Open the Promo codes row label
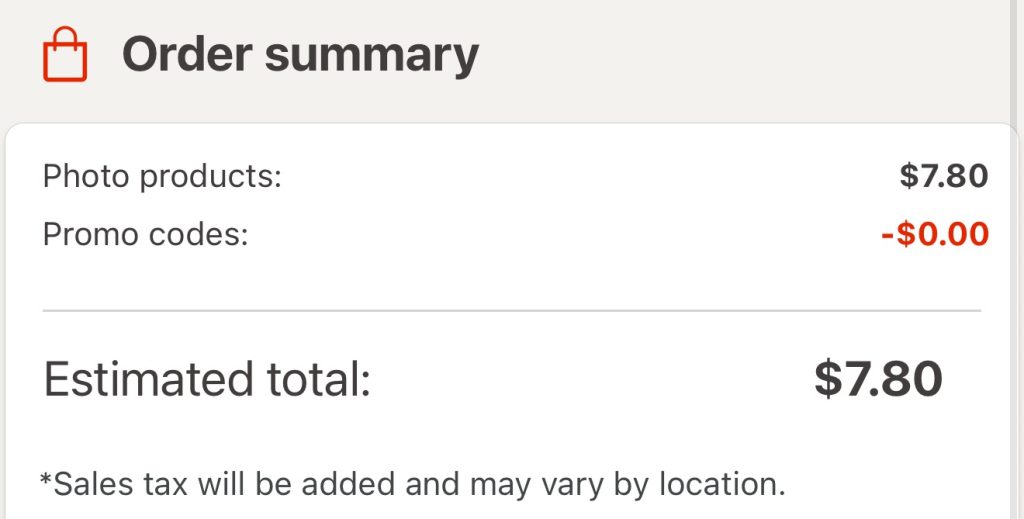The width and height of the screenshot is (1024, 519). click(145, 235)
